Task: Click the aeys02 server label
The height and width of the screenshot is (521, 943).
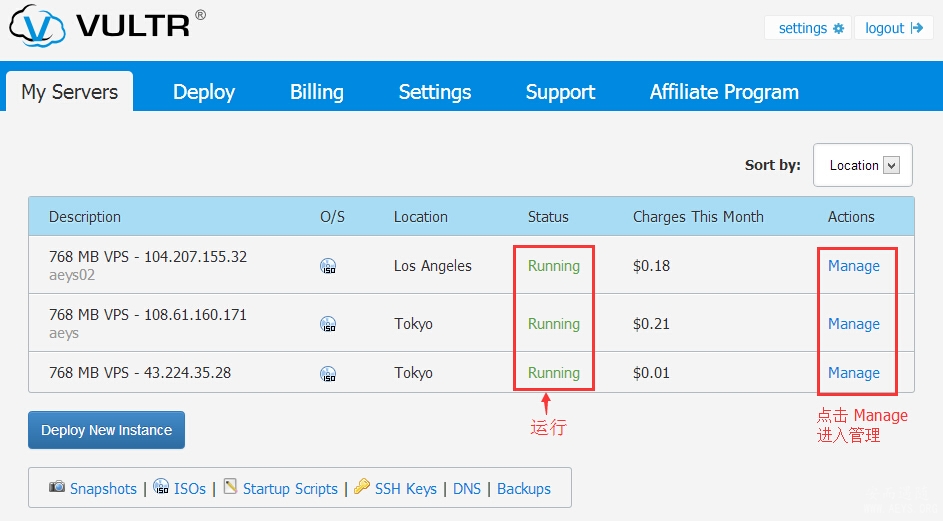Action: pos(72,276)
